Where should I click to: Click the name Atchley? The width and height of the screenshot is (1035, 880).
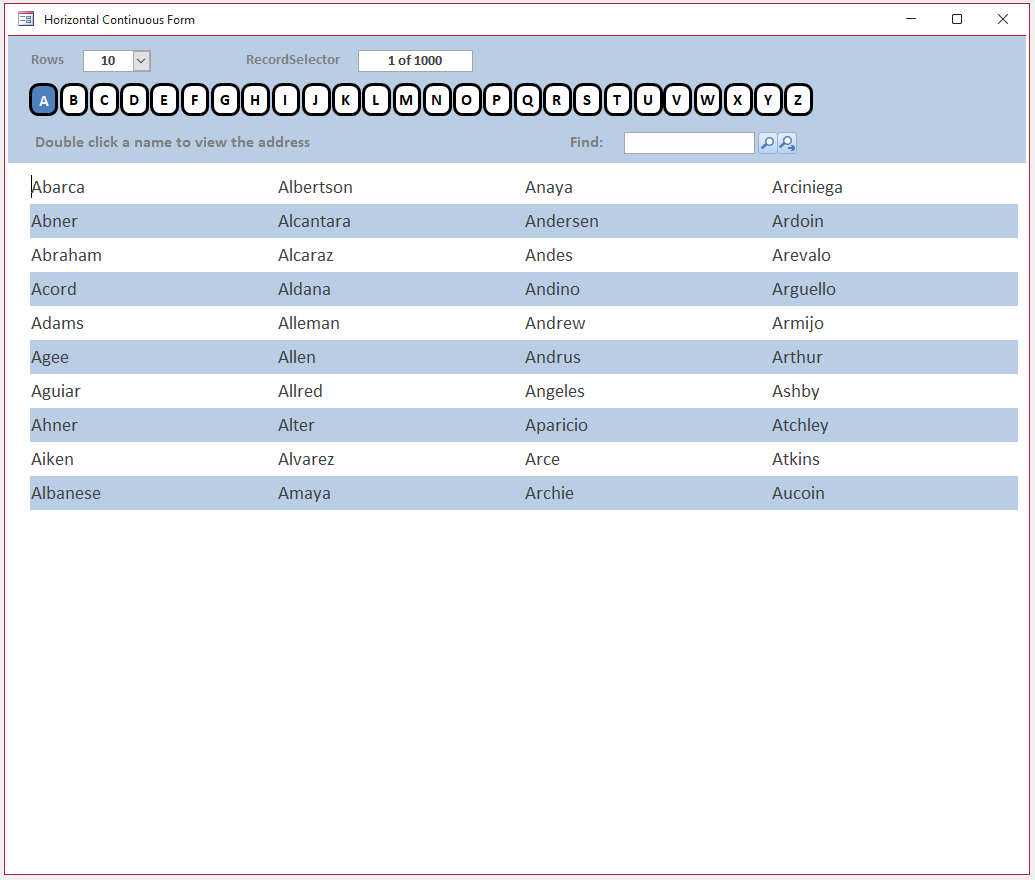[x=800, y=425]
